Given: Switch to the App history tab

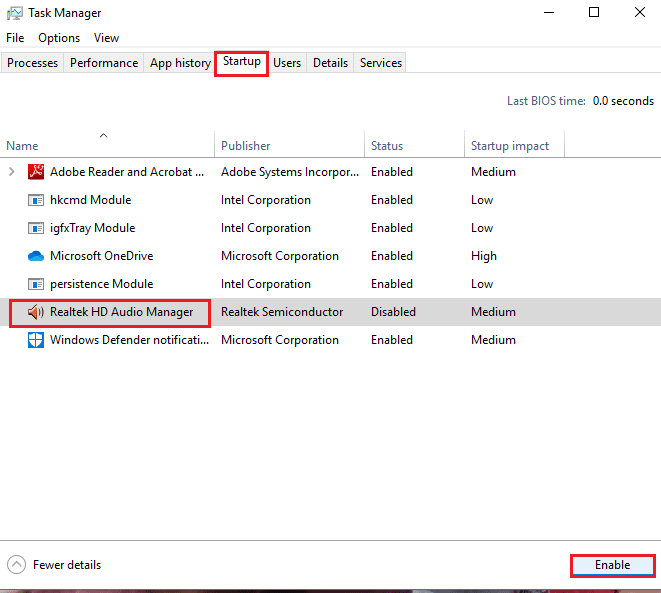Looking at the screenshot, I should [180, 63].
